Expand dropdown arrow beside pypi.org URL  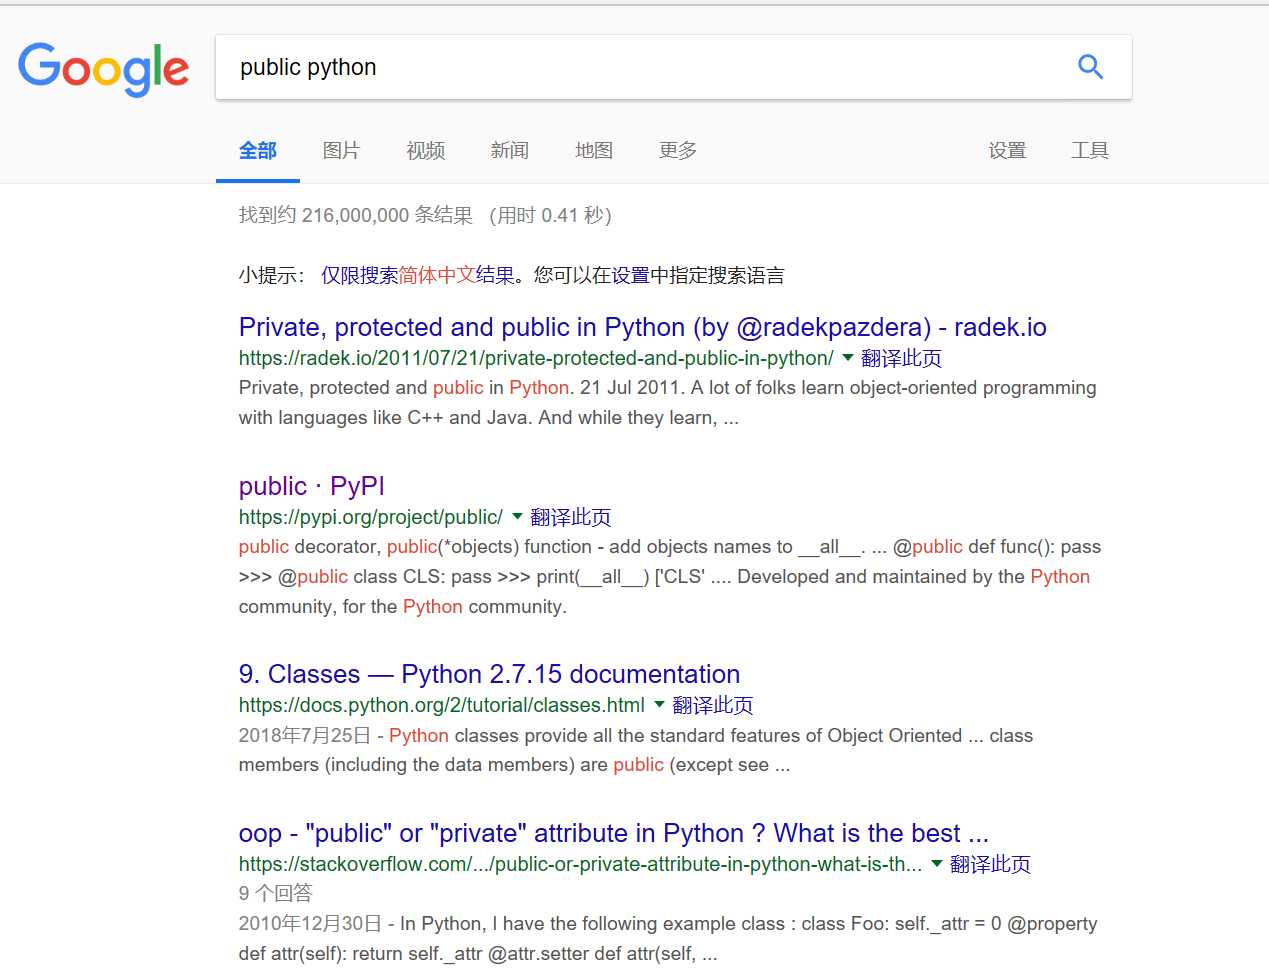tap(517, 517)
